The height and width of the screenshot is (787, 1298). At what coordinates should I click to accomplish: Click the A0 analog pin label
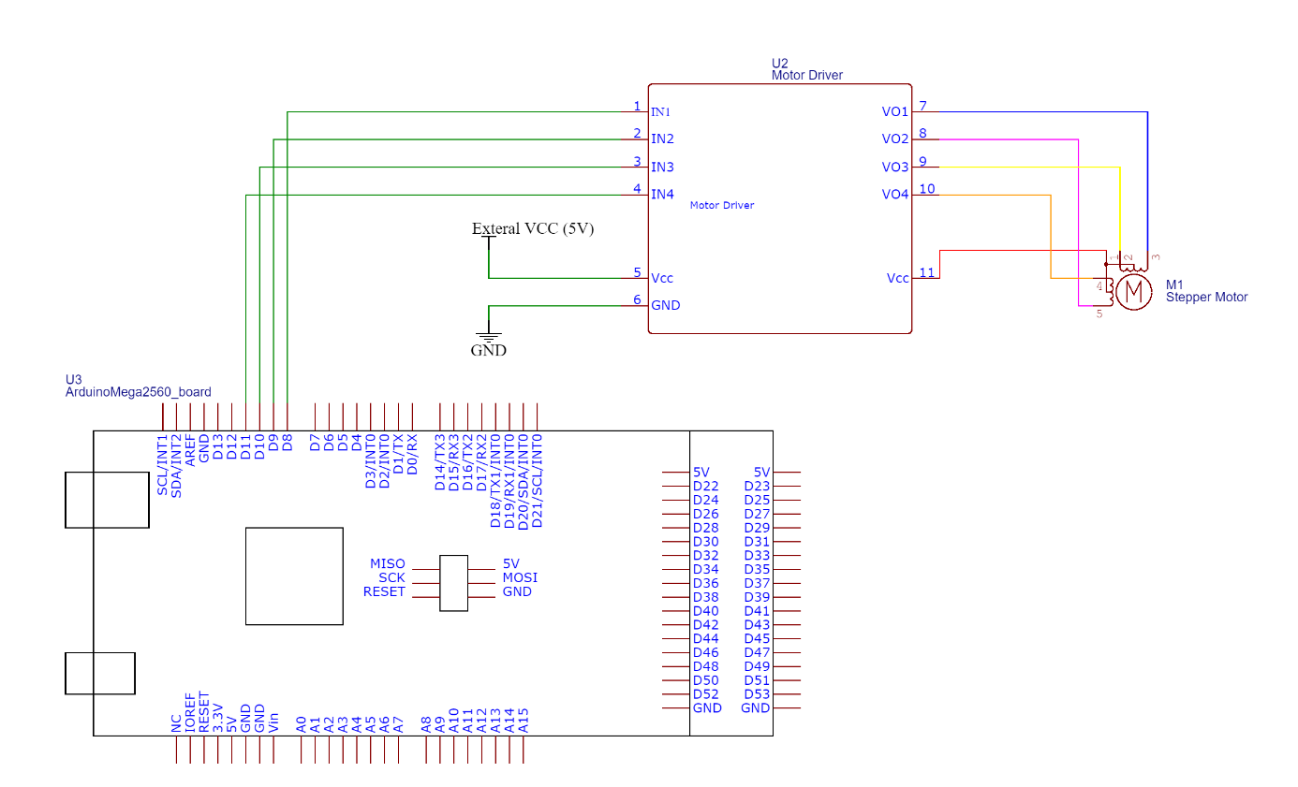[301, 726]
